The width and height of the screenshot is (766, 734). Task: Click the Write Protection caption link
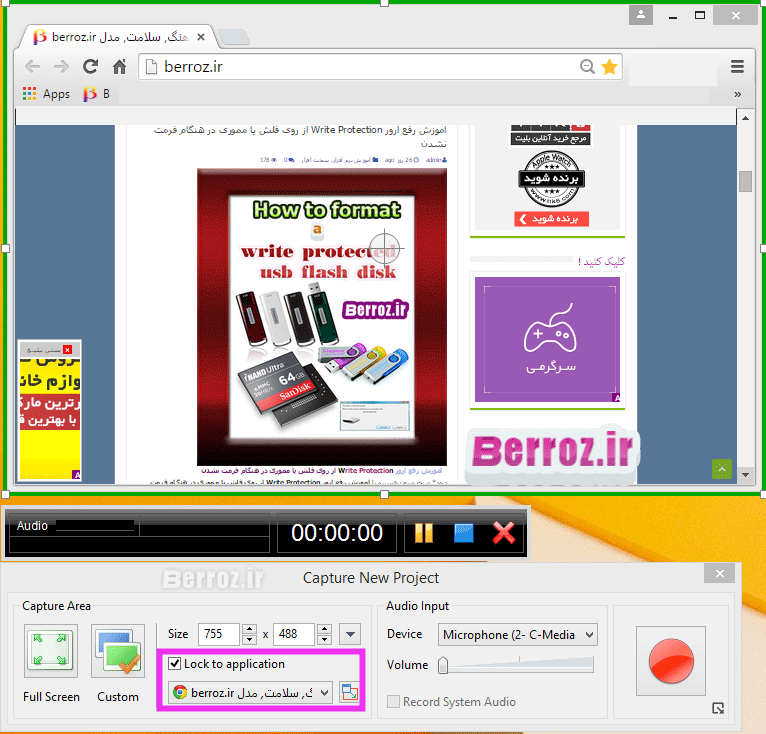click(321, 471)
